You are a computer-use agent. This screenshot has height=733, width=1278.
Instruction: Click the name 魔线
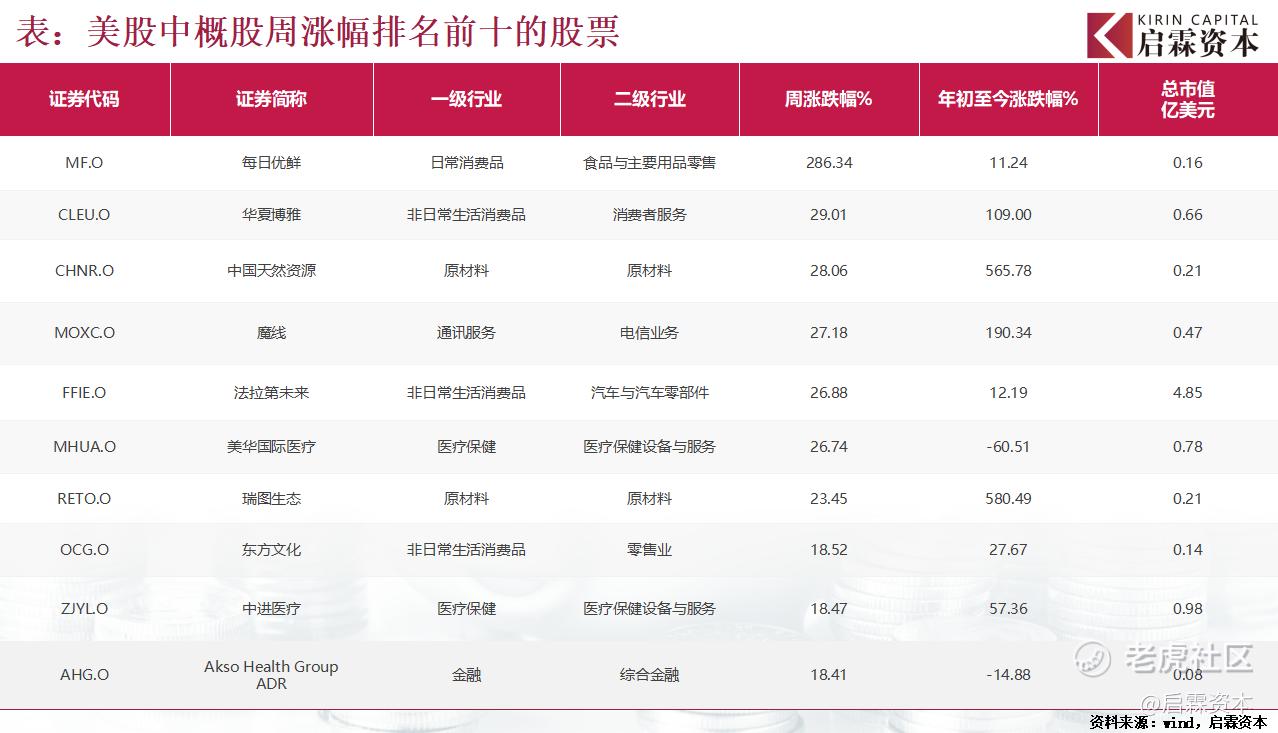point(271,332)
